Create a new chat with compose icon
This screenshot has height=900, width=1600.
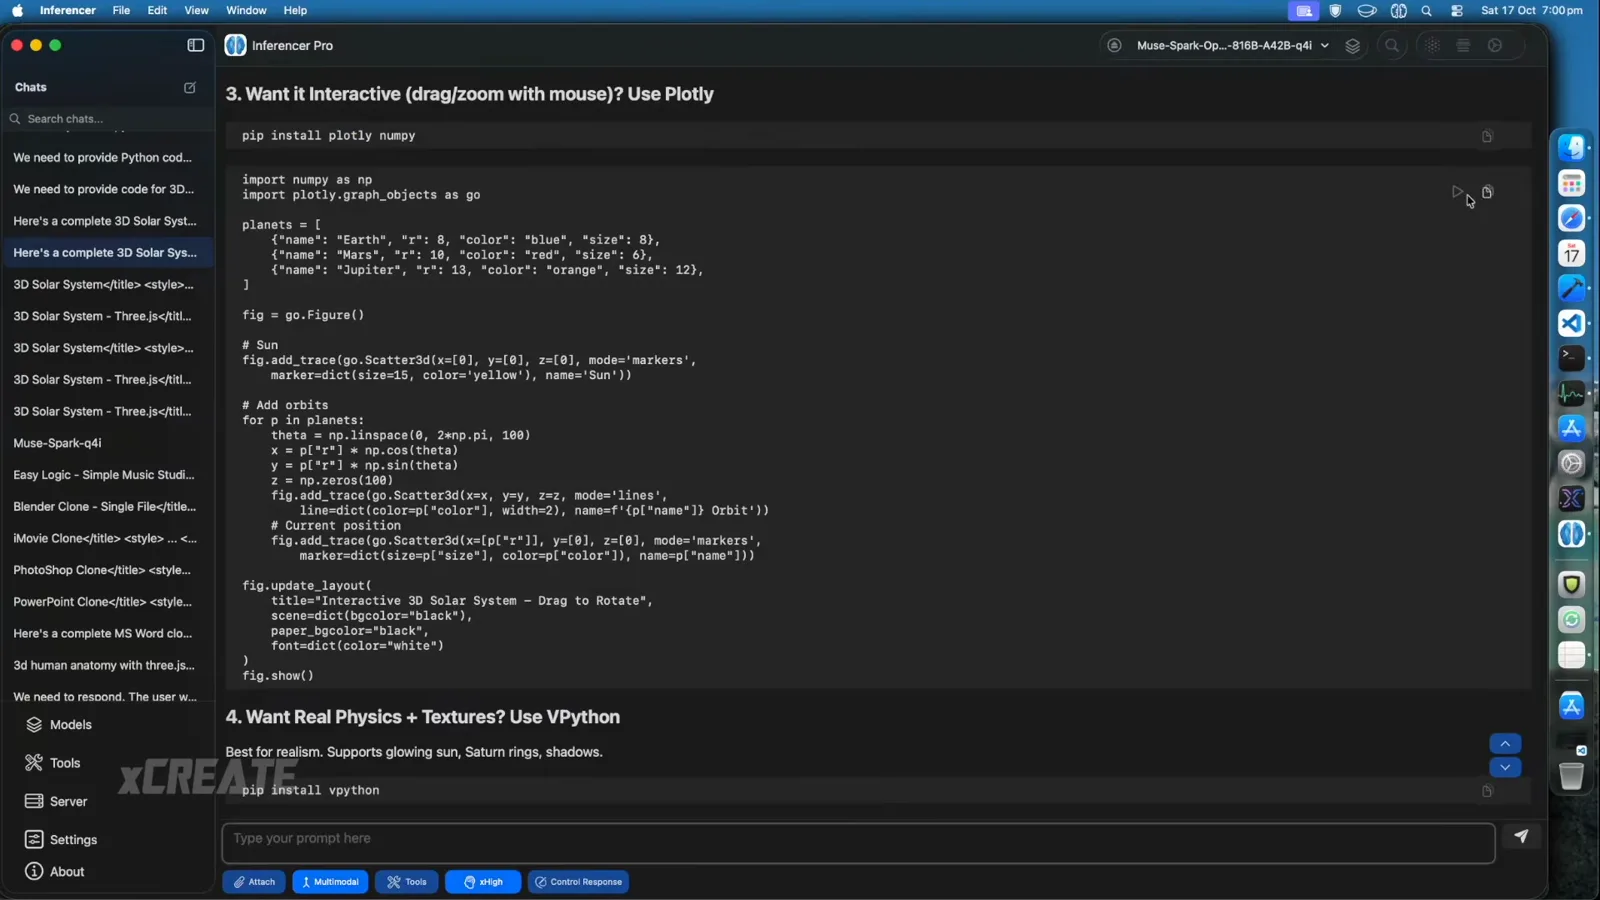pyautogui.click(x=190, y=88)
